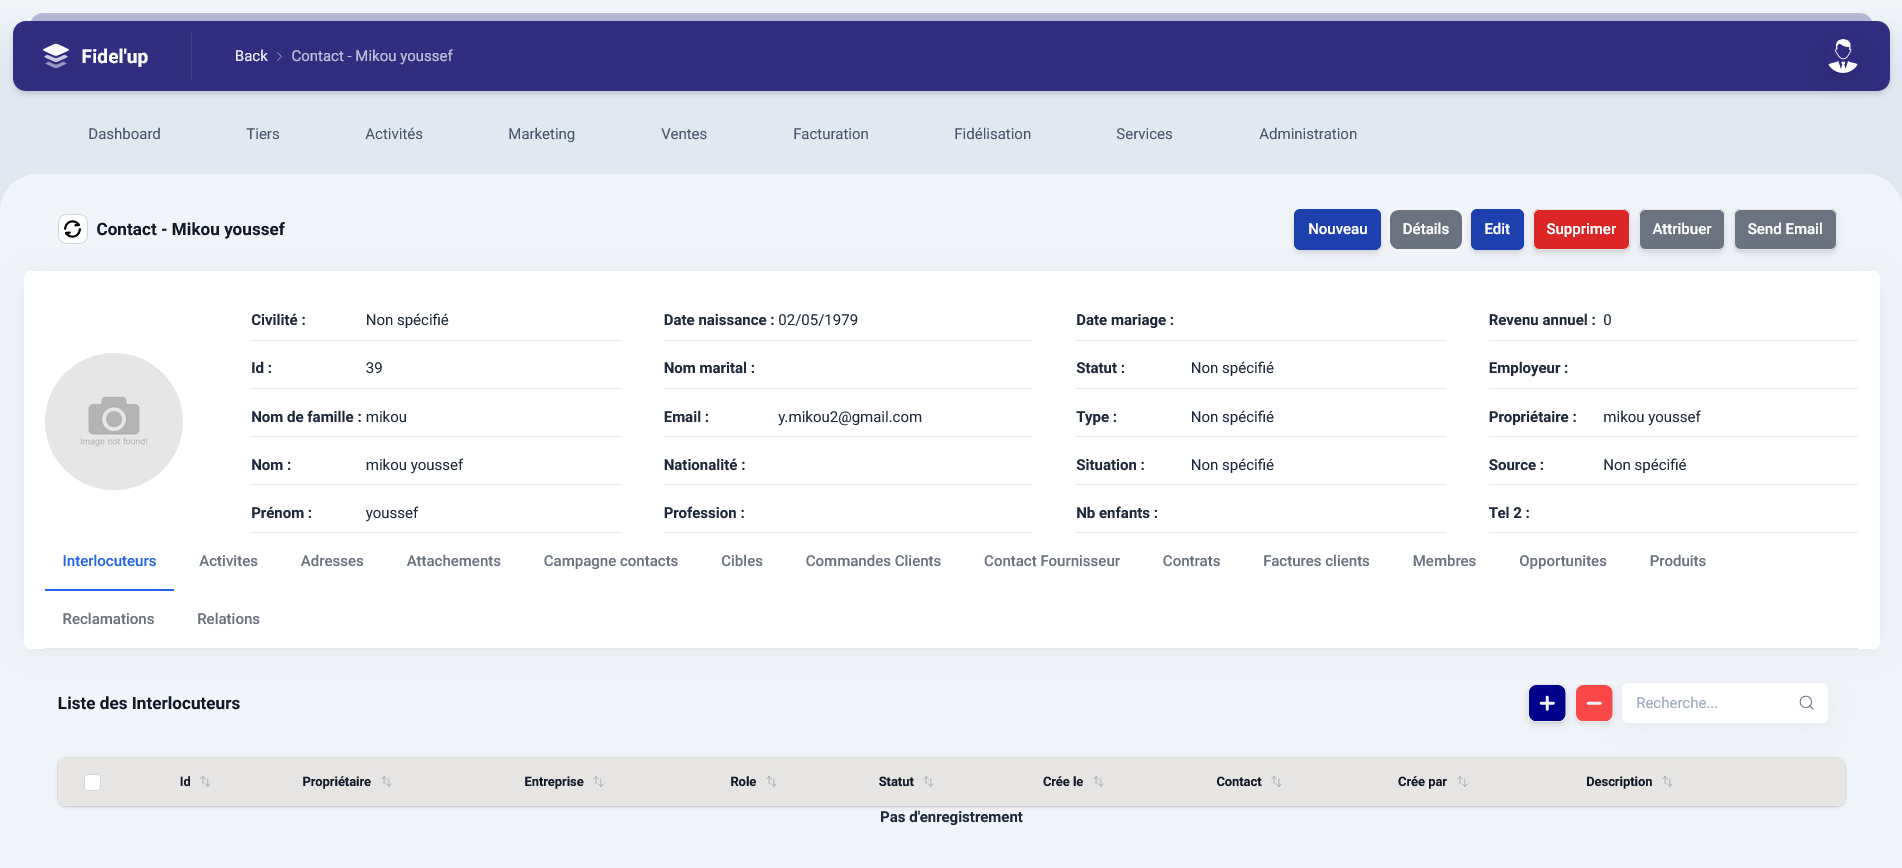Toggle the select-all checkbox in table header
This screenshot has height=868, width=1902.
pyautogui.click(x=93, y=782)
